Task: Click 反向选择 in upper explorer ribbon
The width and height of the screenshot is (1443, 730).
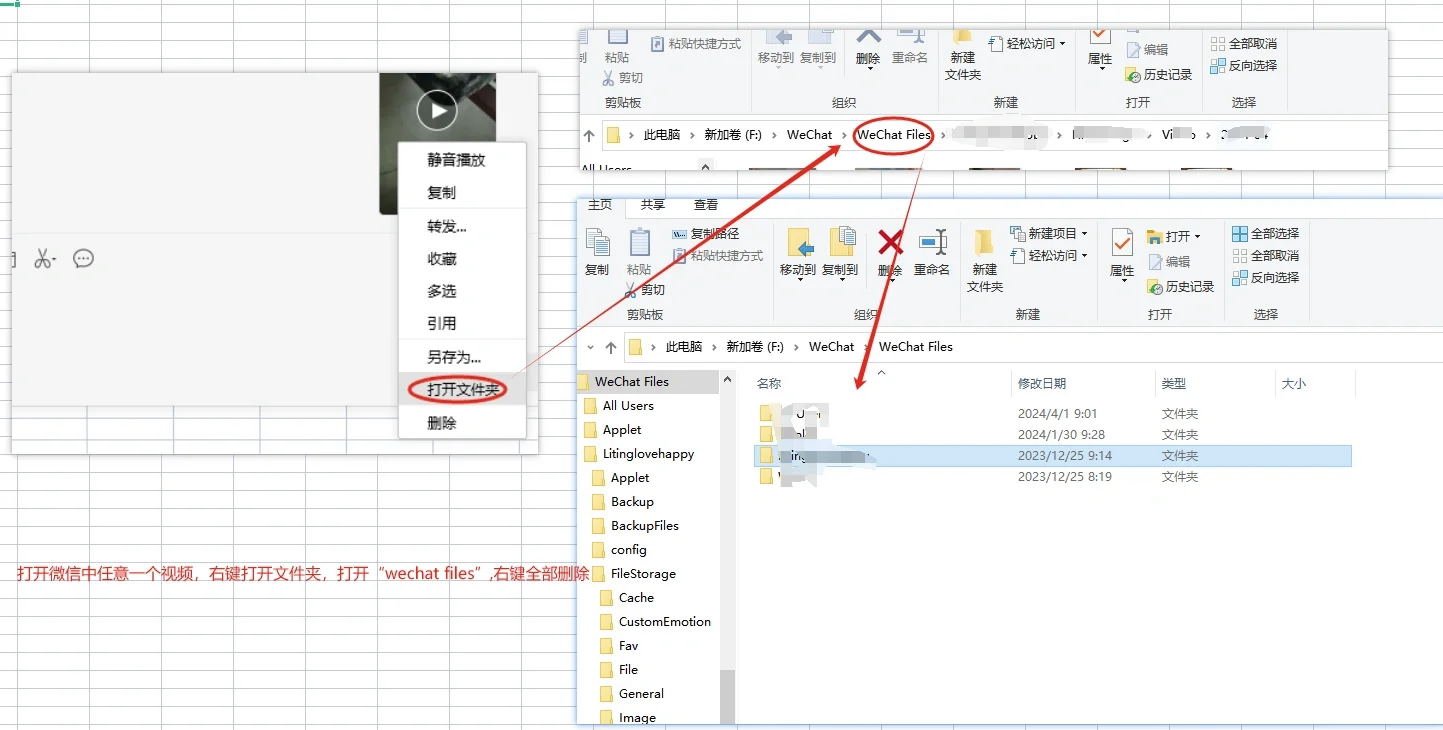Action: click(x=1244, y=66)
